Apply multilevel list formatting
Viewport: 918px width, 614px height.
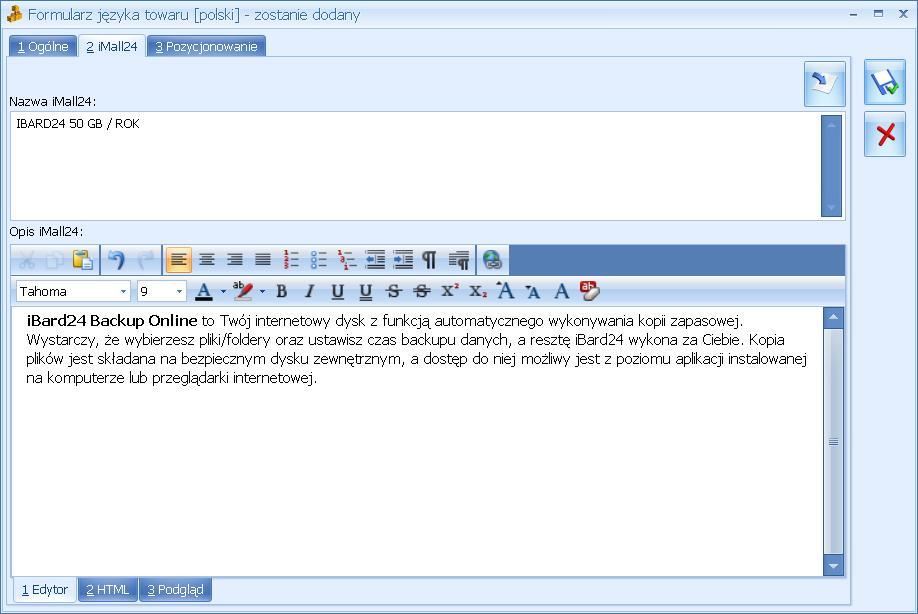(347, 260)
